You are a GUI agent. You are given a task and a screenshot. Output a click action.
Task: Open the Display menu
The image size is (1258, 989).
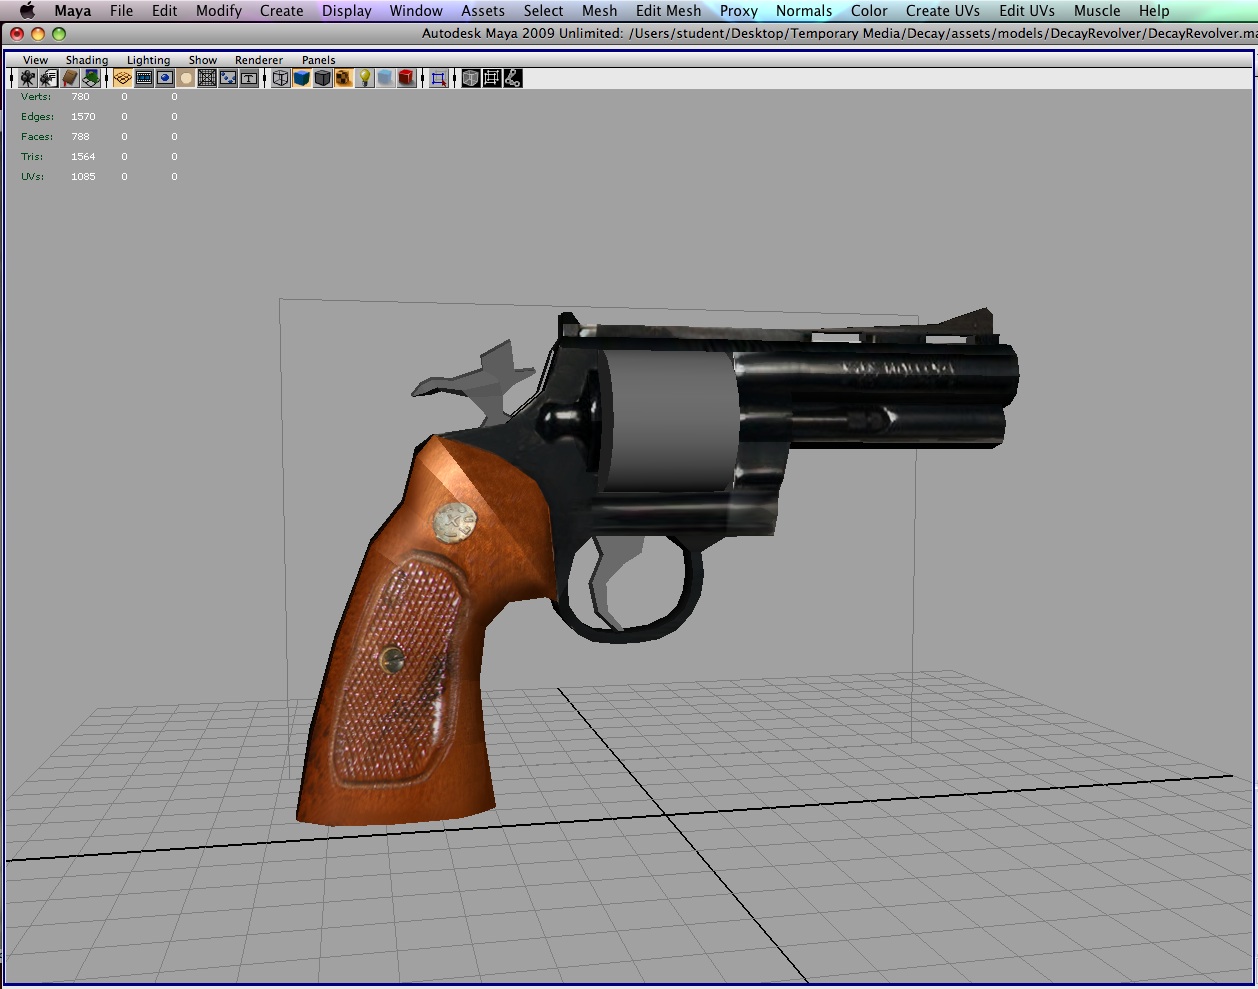tap(347, 11)
